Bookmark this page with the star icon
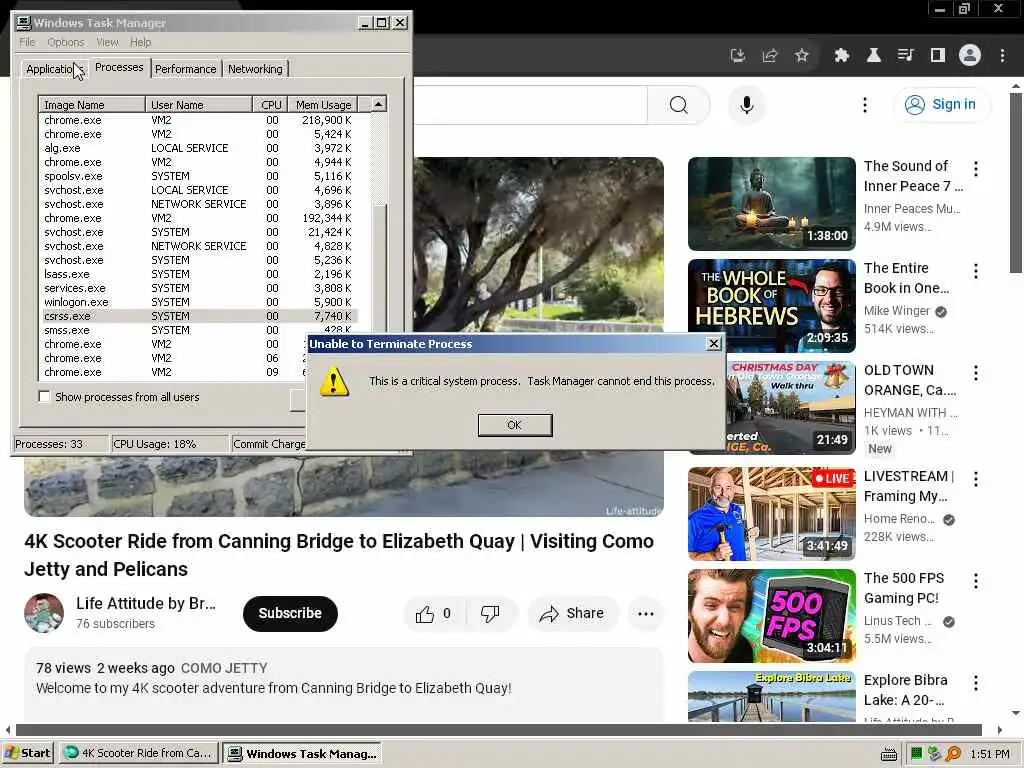 [x=802, y=56]
